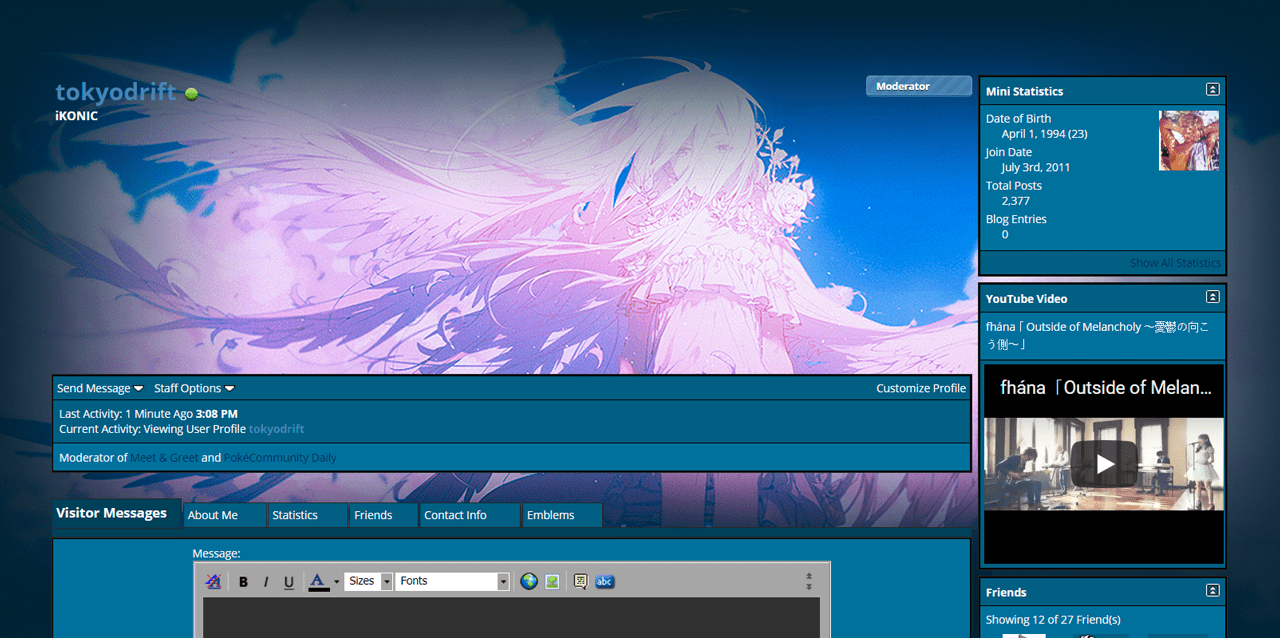Viewport: 1280px width, 638px height.
Task: Insert a link with globe icon
Action: 529,581
